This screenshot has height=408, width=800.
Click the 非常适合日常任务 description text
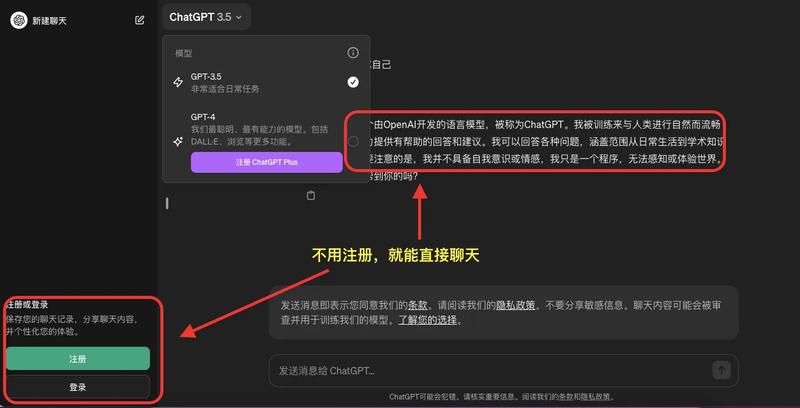pyautogui.click(x=225, y=89)
